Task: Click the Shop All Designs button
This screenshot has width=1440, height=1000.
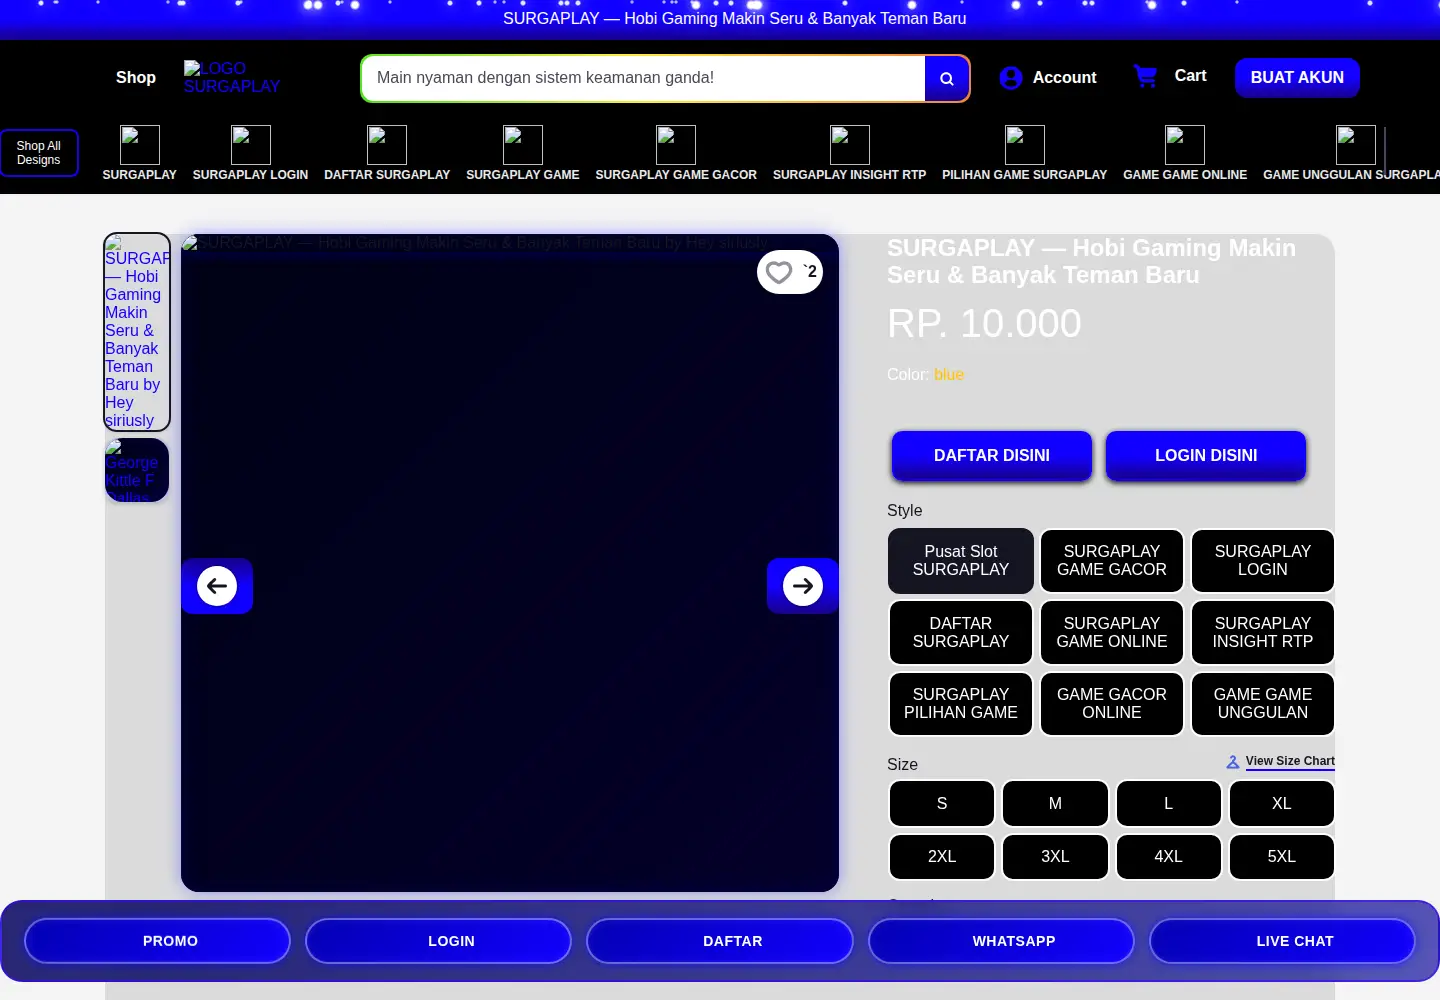Action: click(39, 153)
